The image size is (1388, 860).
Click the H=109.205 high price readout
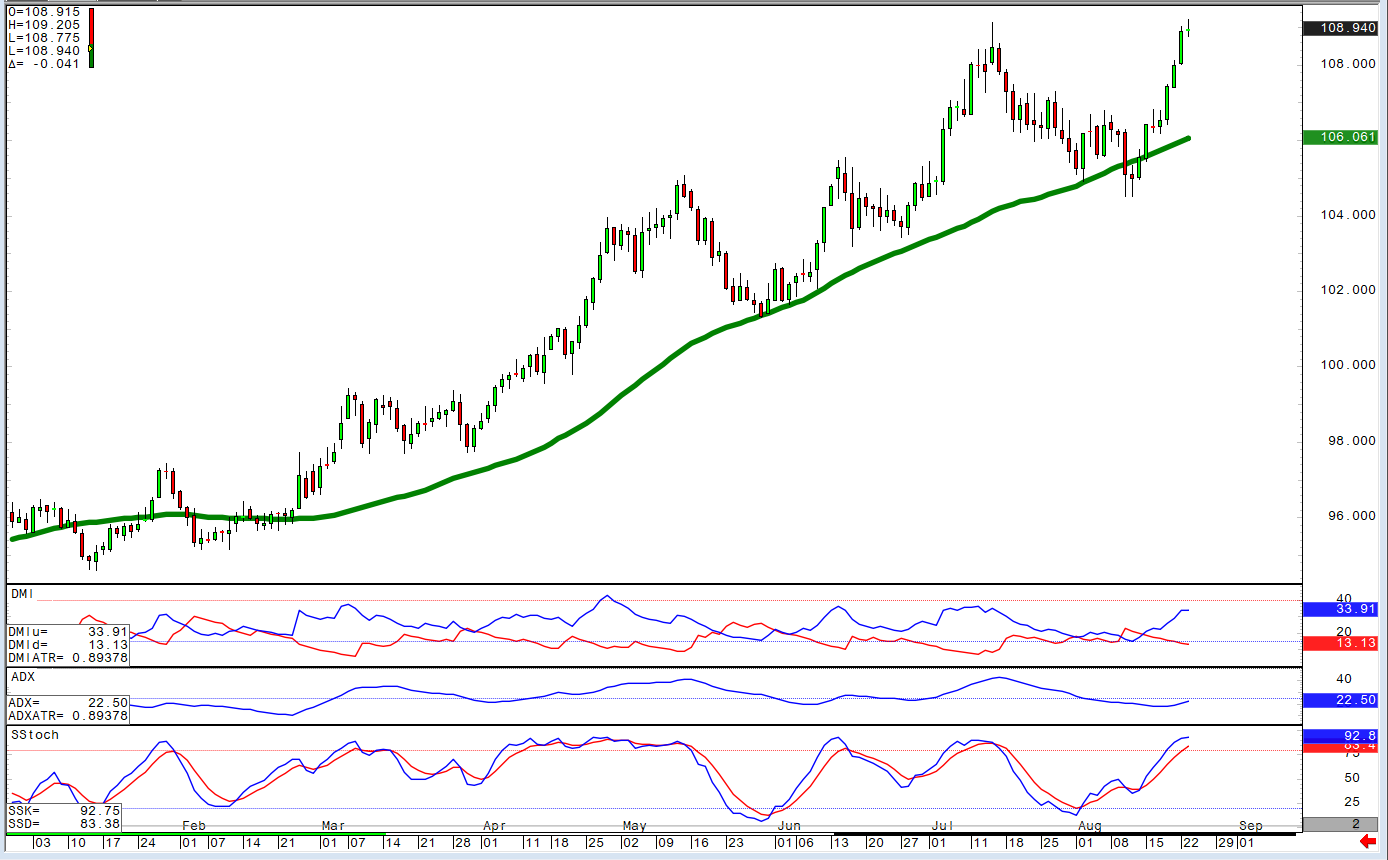43,25
